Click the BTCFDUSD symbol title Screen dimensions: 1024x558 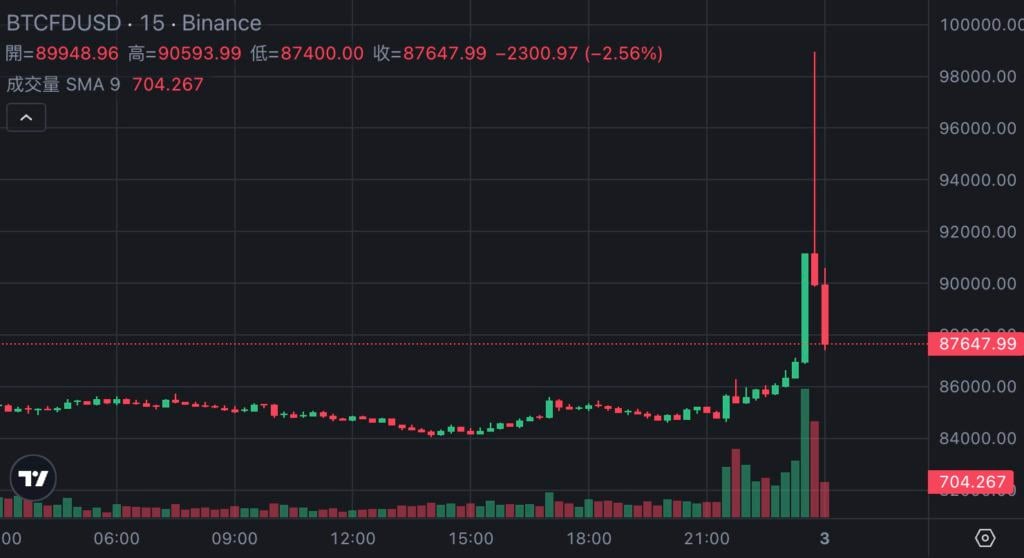pos(64,23)
